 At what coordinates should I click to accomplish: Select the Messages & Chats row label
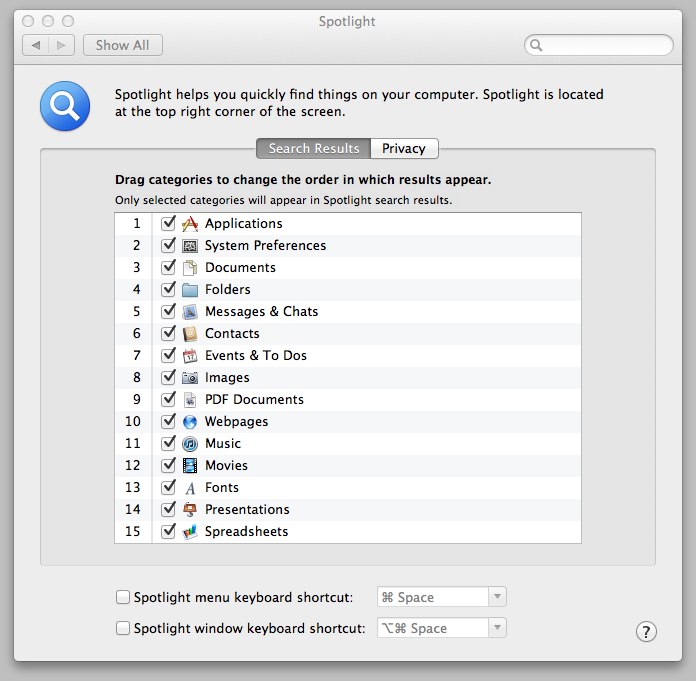point(261,311)
